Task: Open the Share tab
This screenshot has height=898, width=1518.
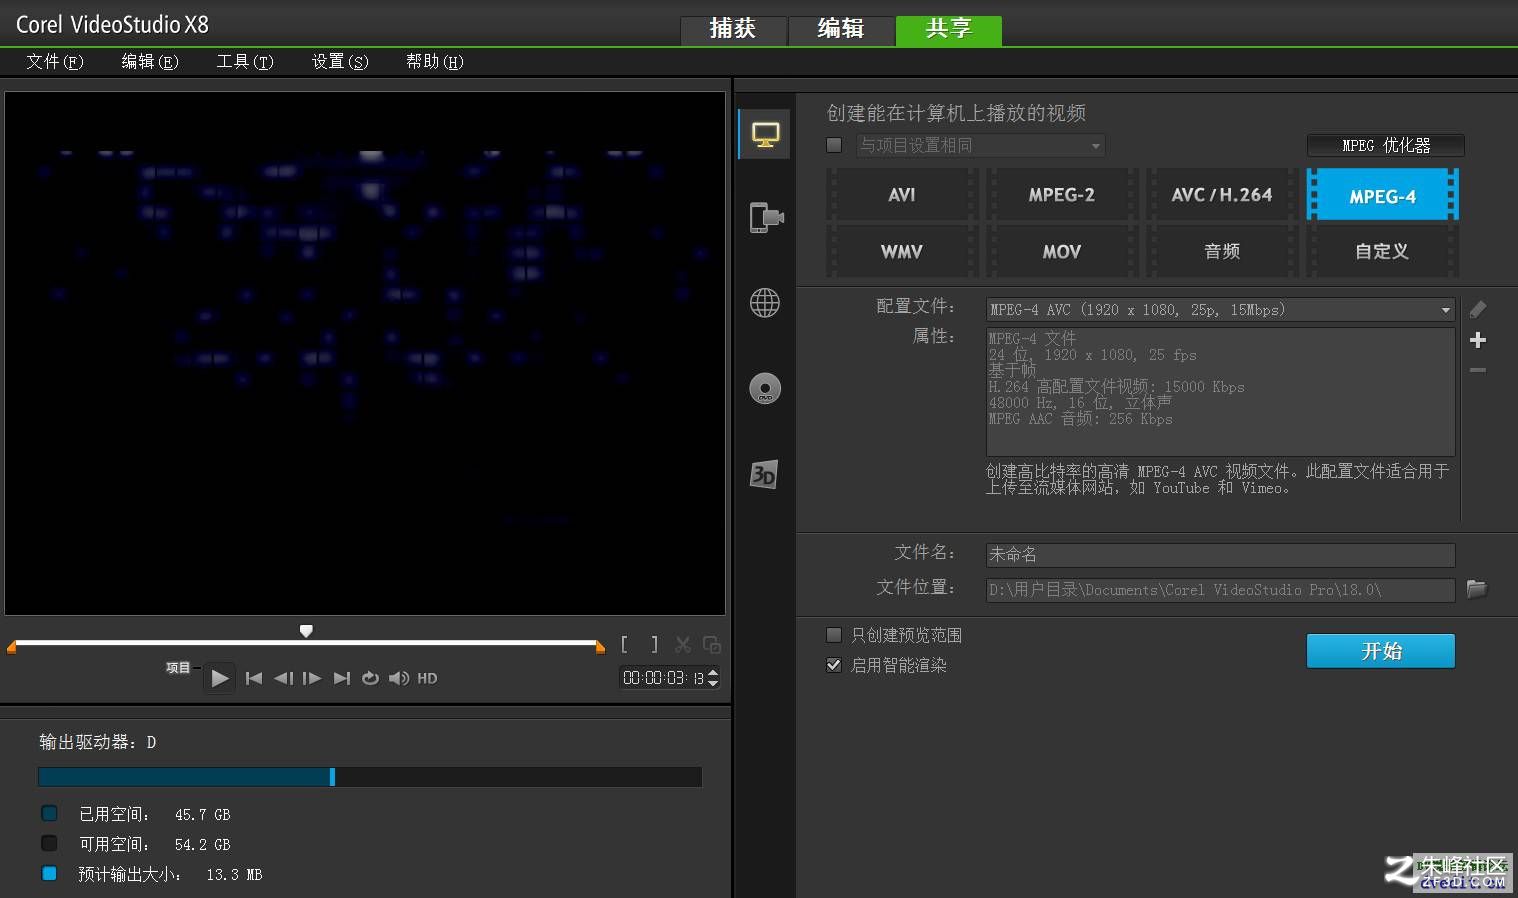Action: (949, 29)
